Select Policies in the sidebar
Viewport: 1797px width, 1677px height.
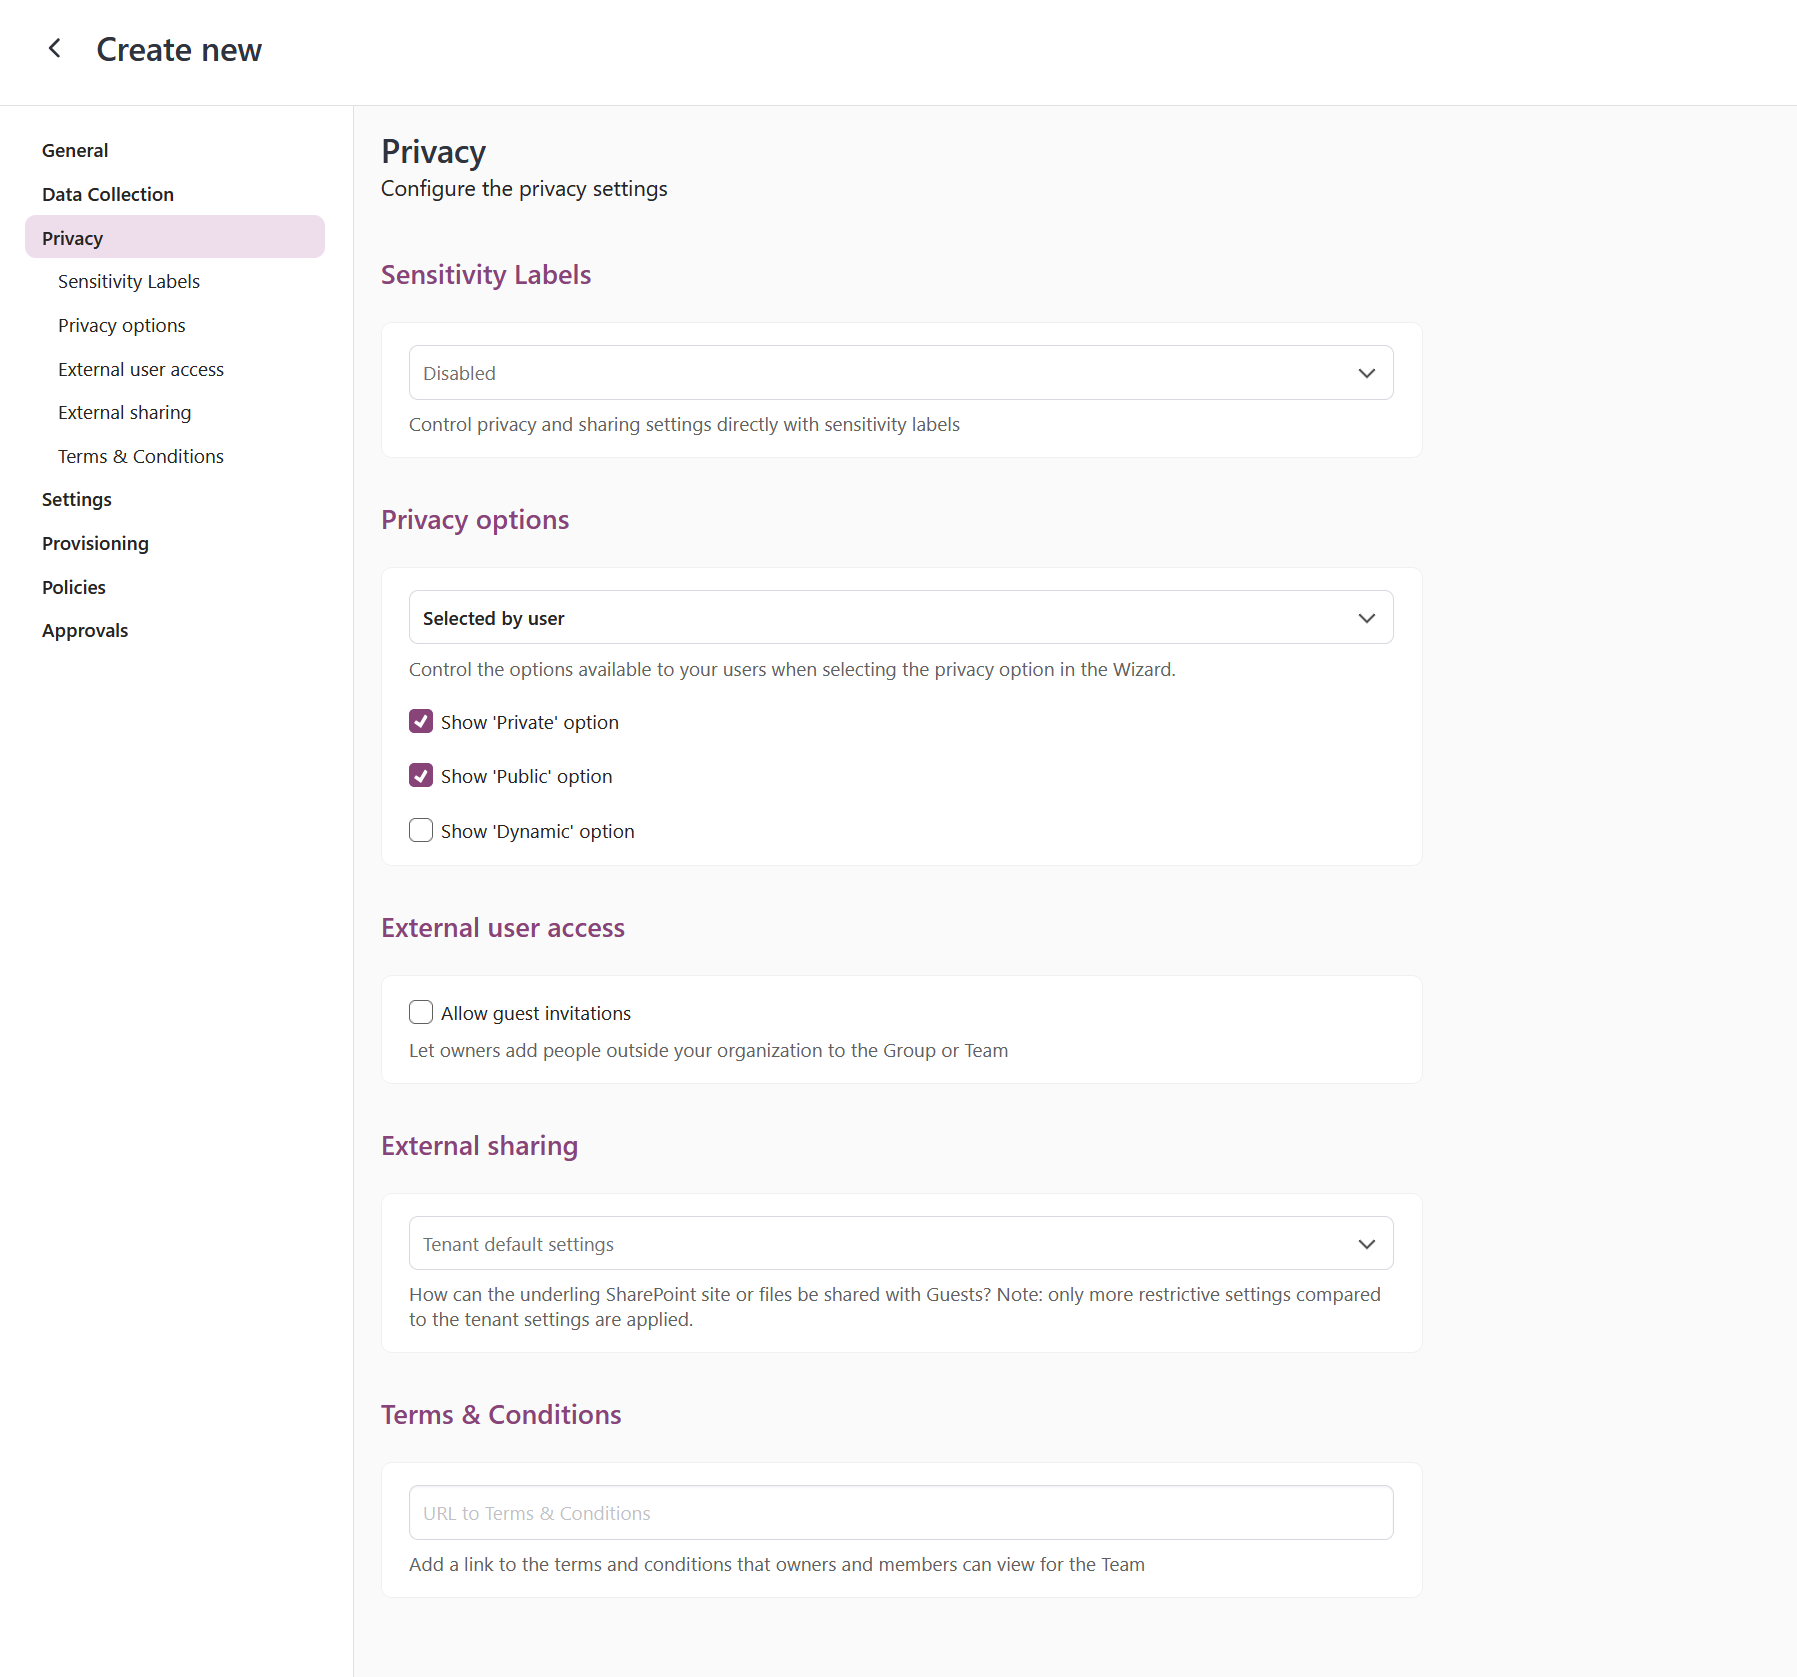[73, 587]
